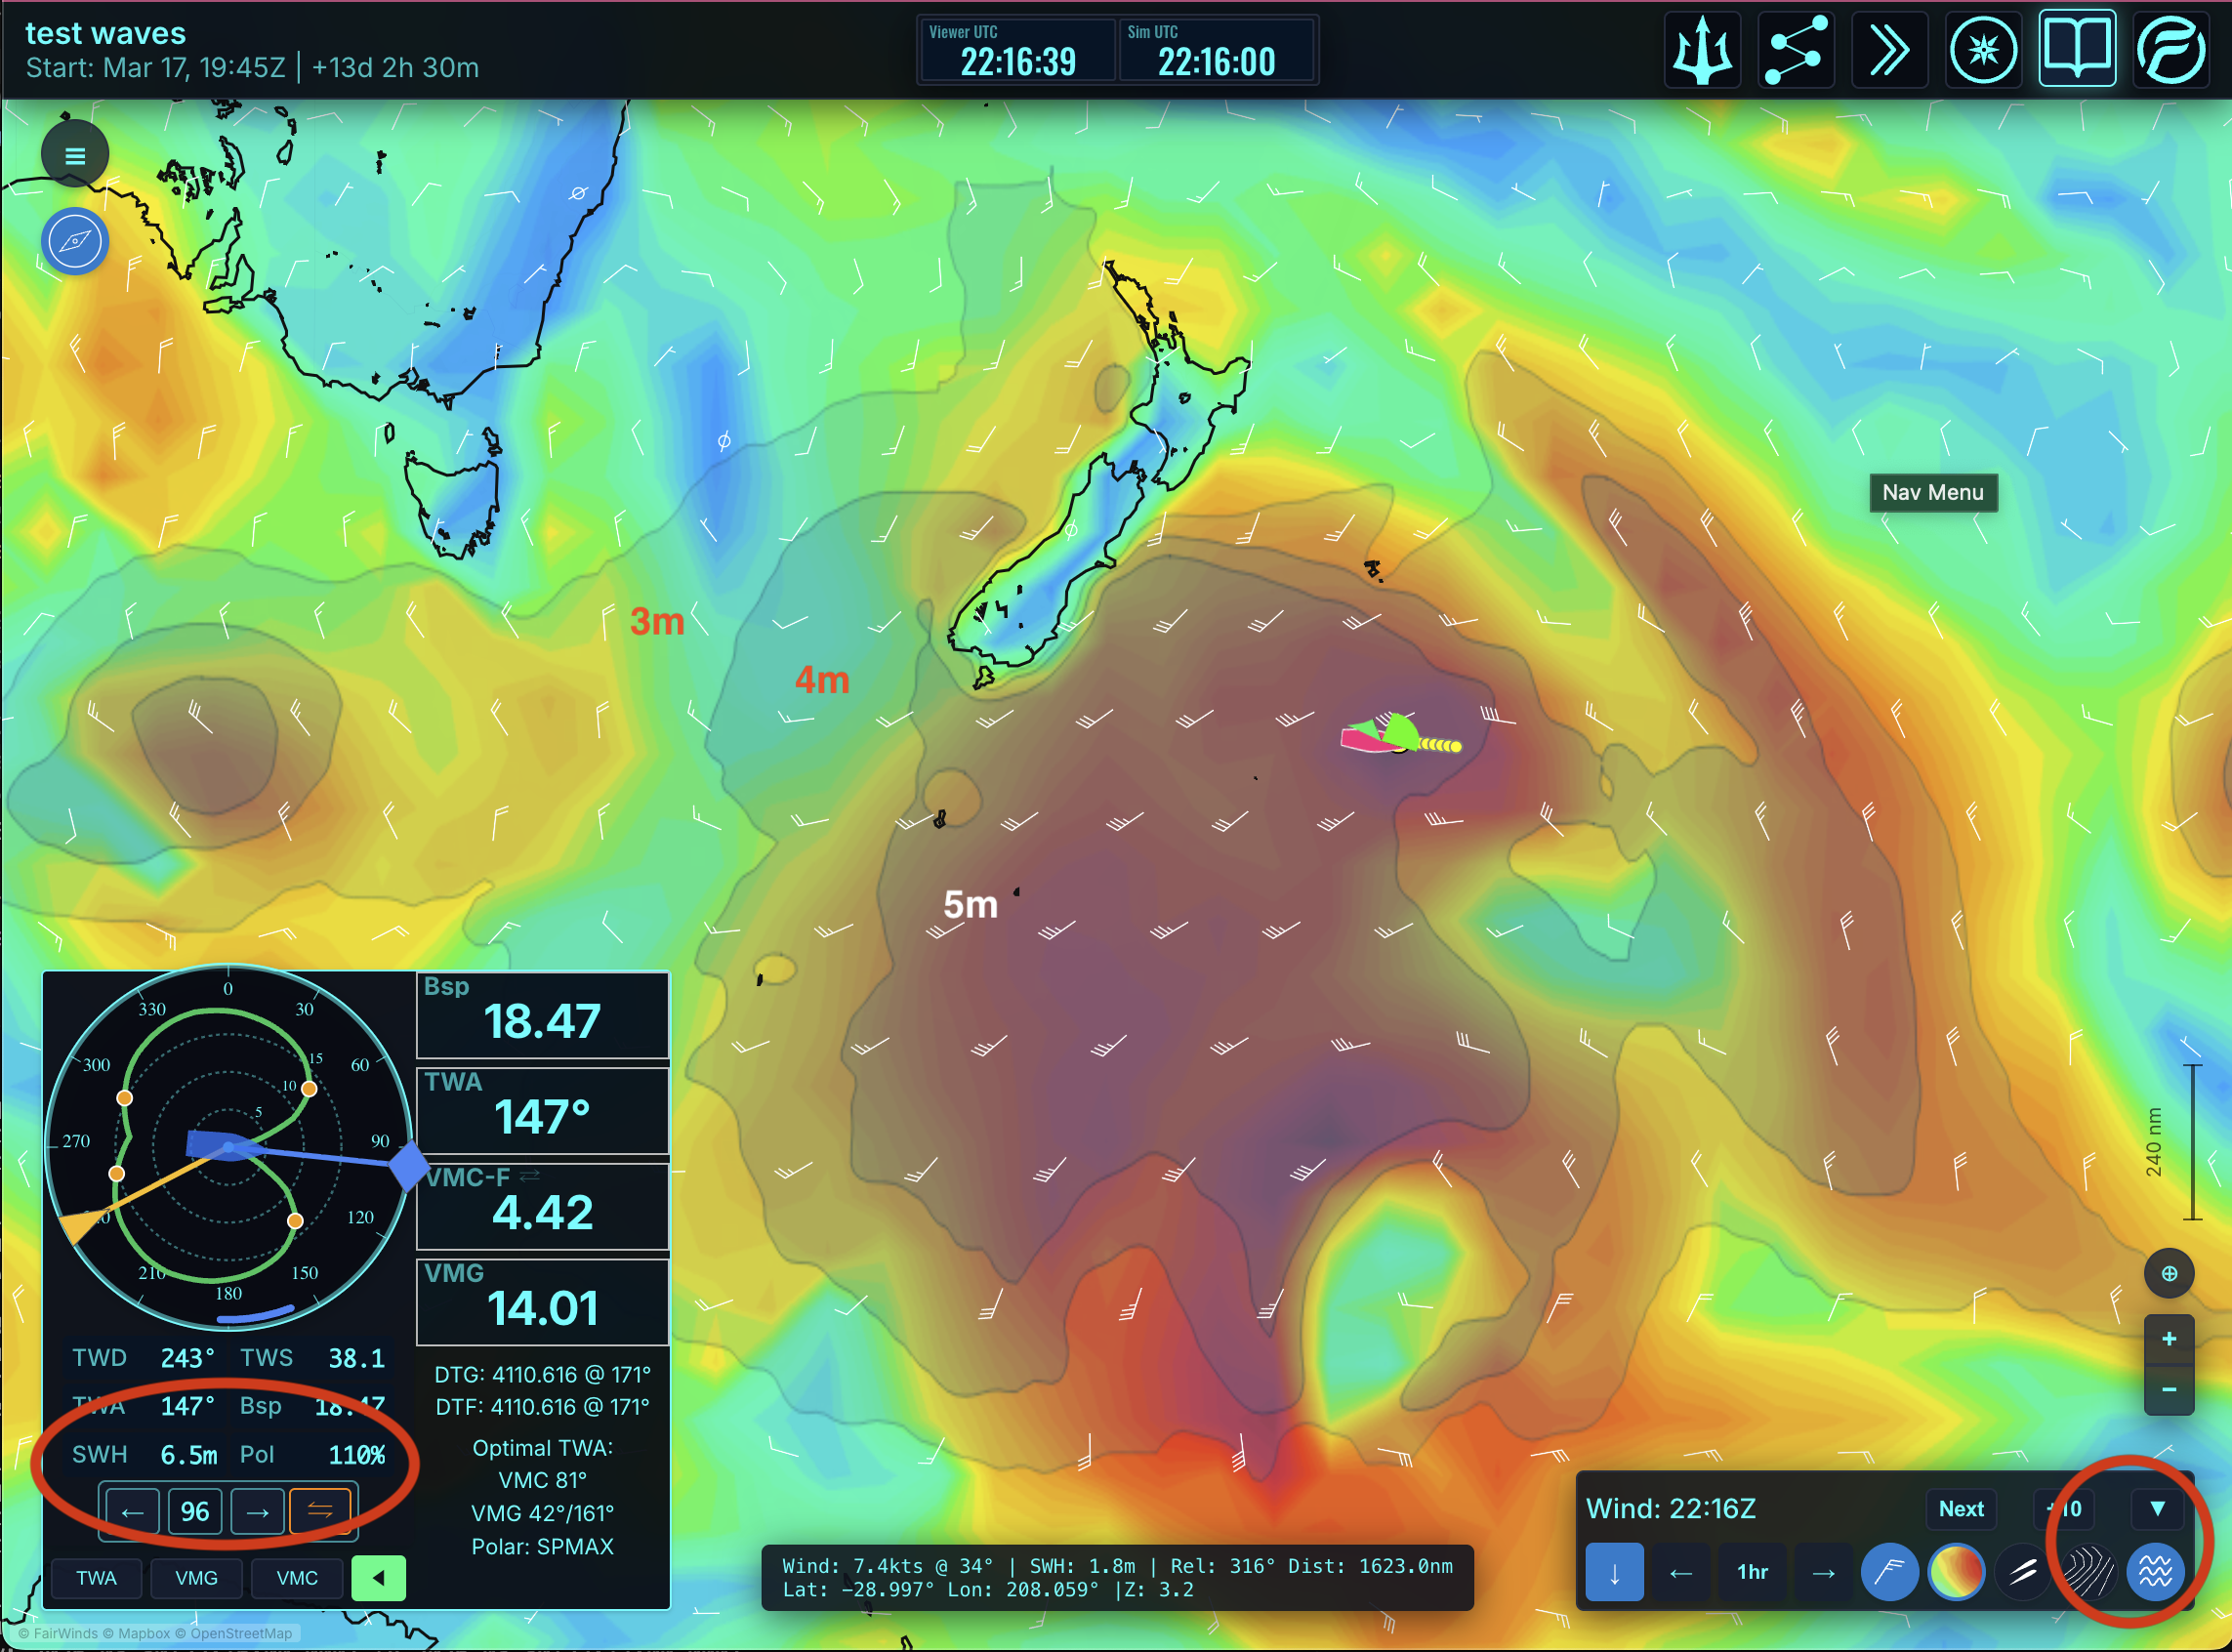The height and width of the screenshot is (1652, 2232).
Task: Click the blue compass orientation button
Action: (75, 241)
